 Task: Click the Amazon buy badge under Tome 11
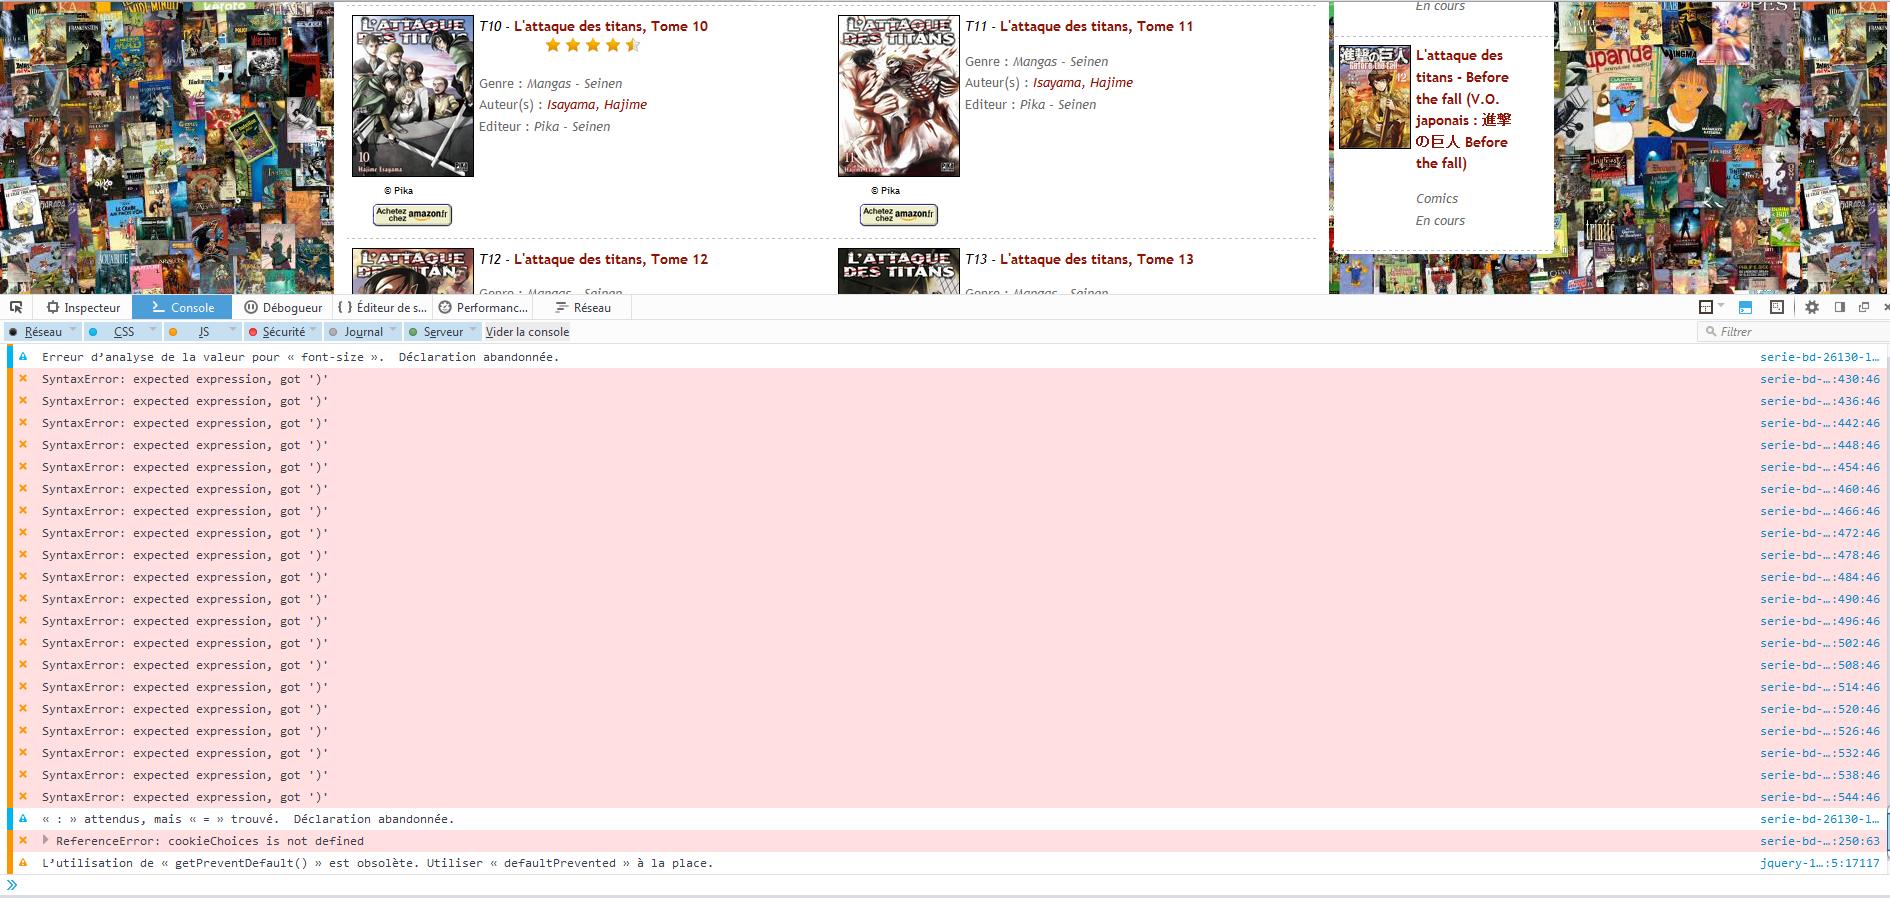[899, 214]
